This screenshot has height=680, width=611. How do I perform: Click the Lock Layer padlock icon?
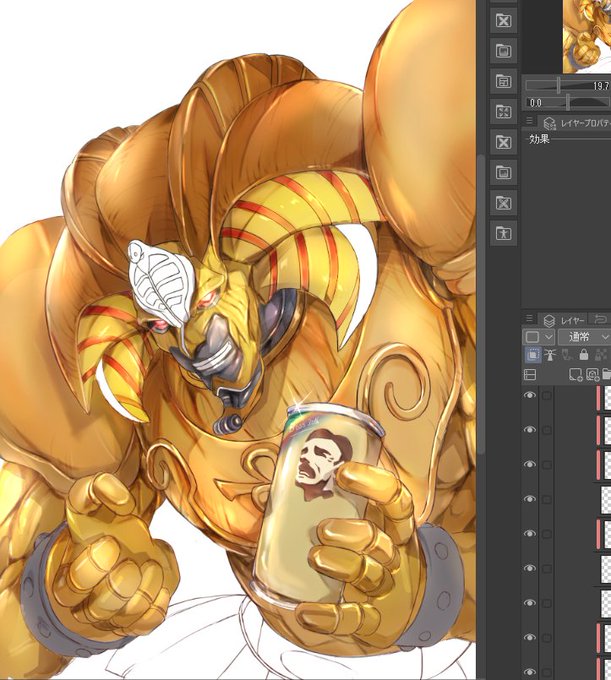pyautogui.click(x=584, y=355)
